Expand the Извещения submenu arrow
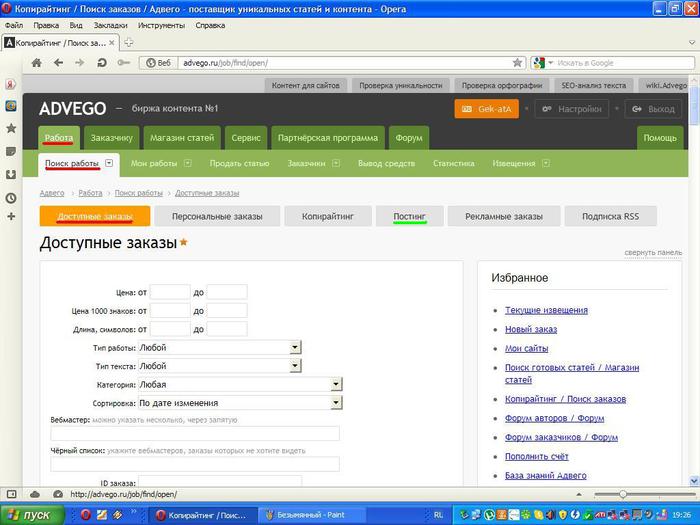The height and width of the screenshot is (525, 700). pyautogui.click(x=546, y=163)
